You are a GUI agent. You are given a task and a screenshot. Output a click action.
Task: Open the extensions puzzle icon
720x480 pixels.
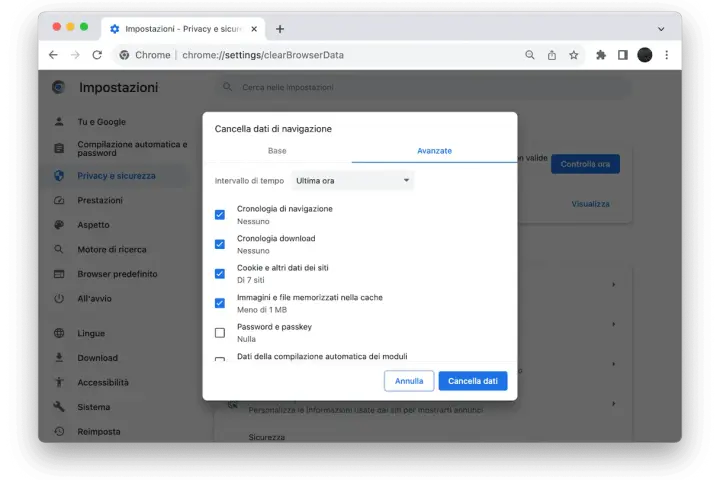click(601, 55)
